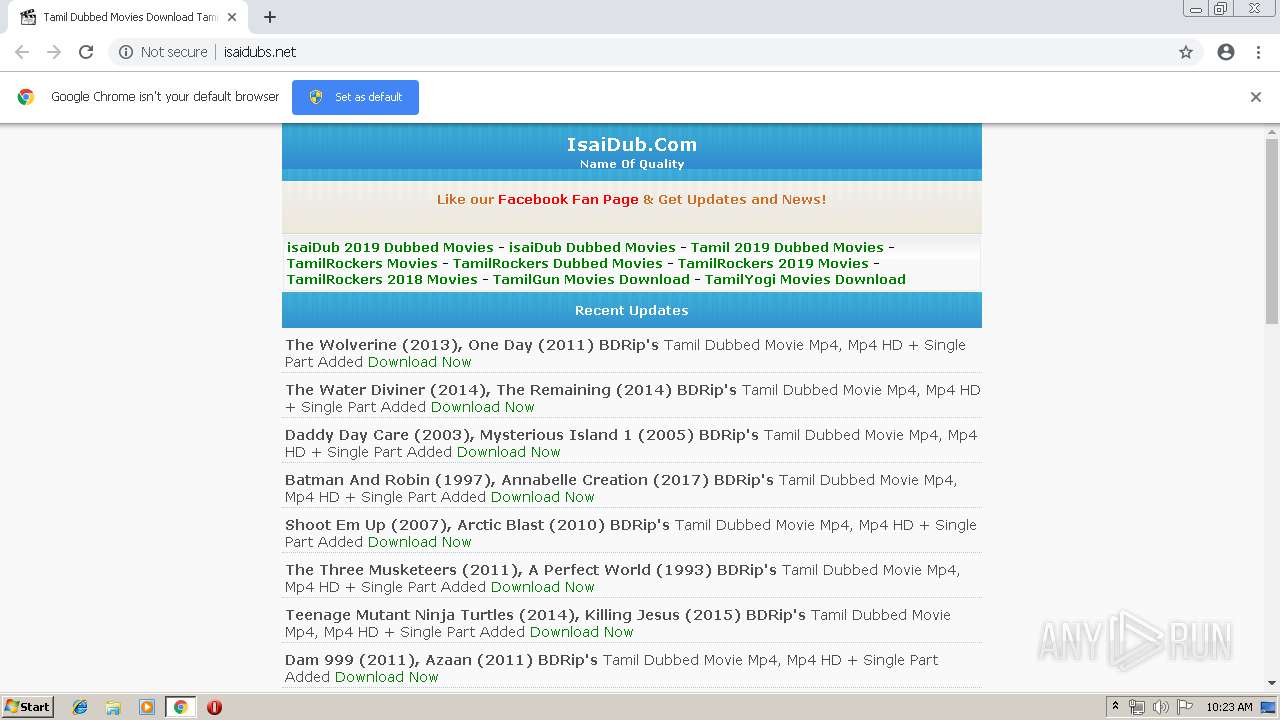
Task: Click the red Opera icon on taskbar
Action: click(x=214, y=707)
